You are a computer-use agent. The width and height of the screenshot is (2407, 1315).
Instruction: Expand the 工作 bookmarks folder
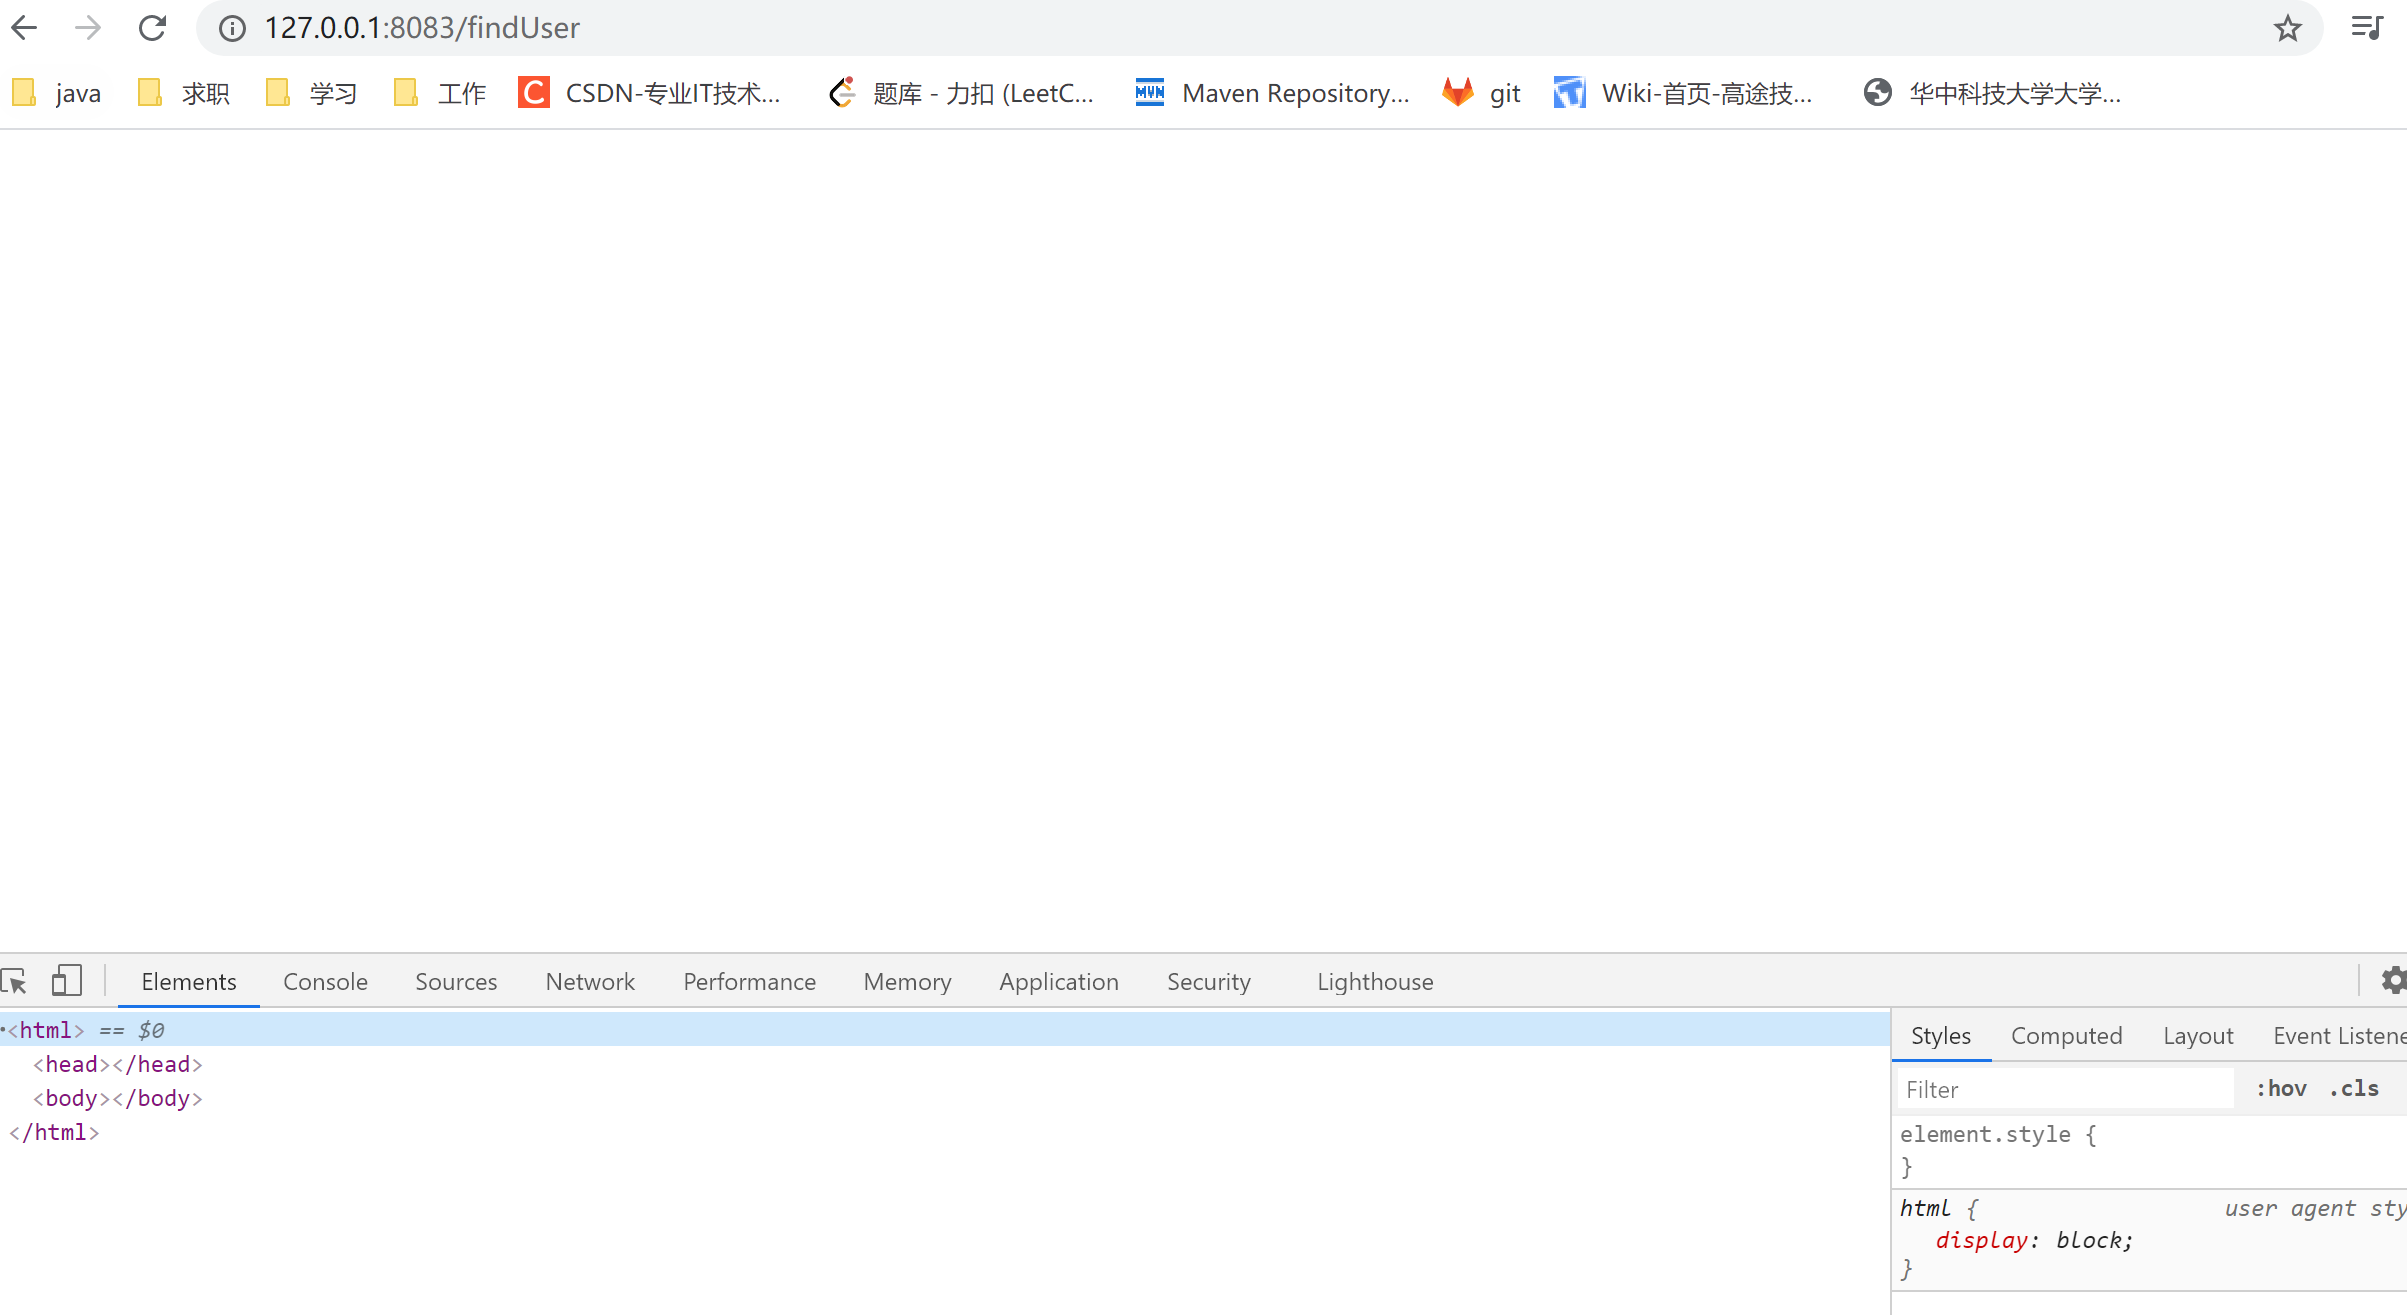440,93
